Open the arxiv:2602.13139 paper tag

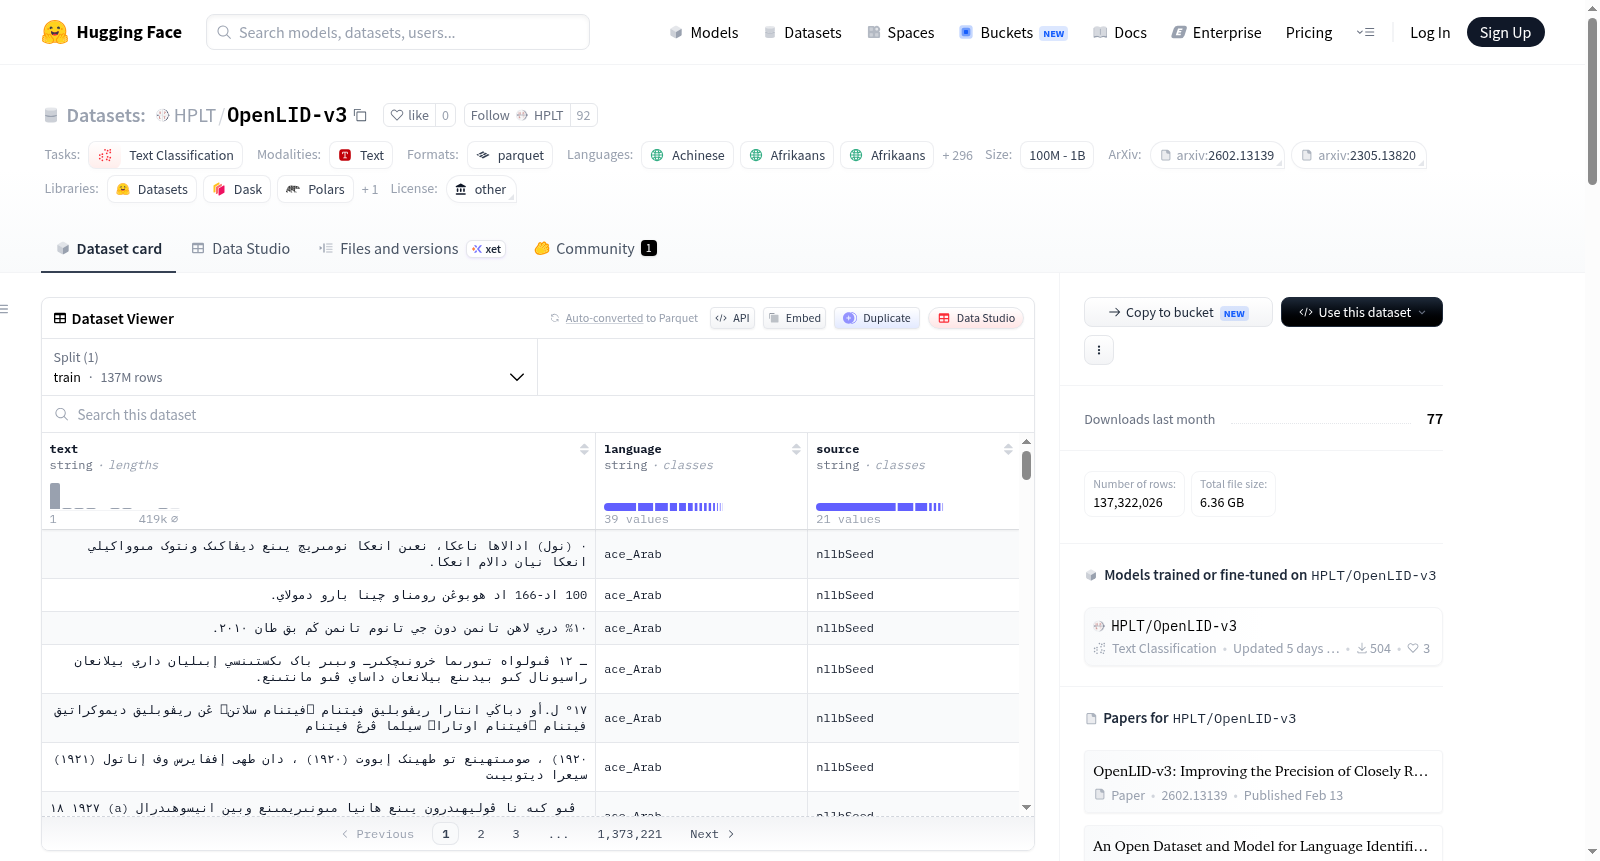[1217, 155]
